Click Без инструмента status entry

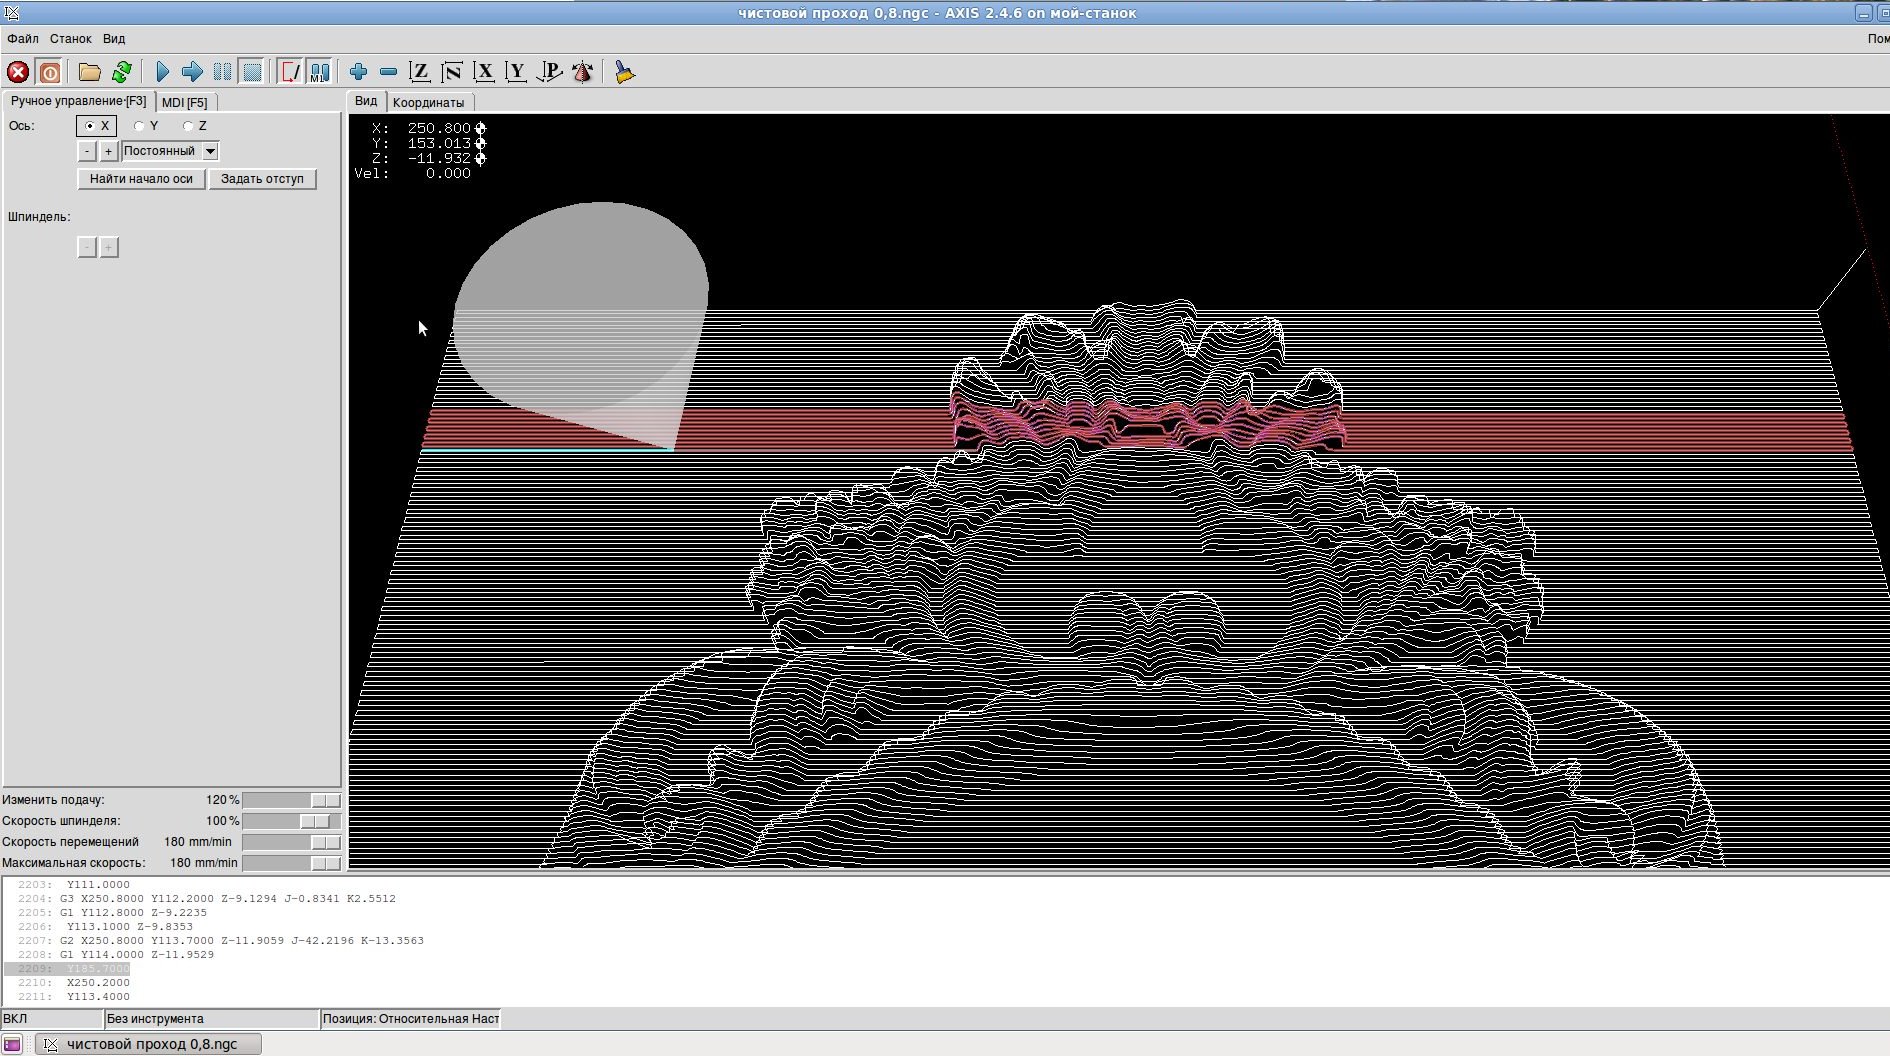click(211, 1019)
